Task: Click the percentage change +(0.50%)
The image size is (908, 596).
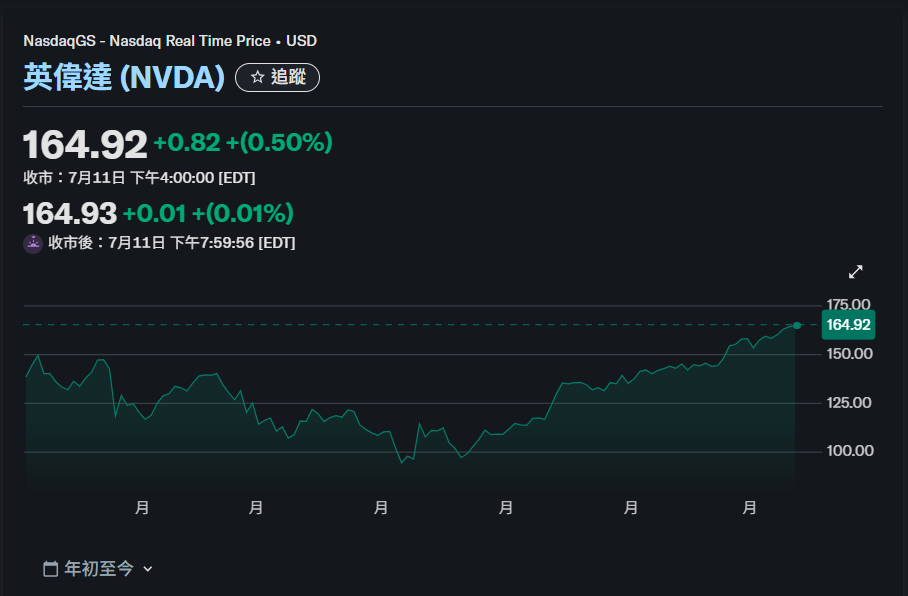Action: tap(279, 142)
